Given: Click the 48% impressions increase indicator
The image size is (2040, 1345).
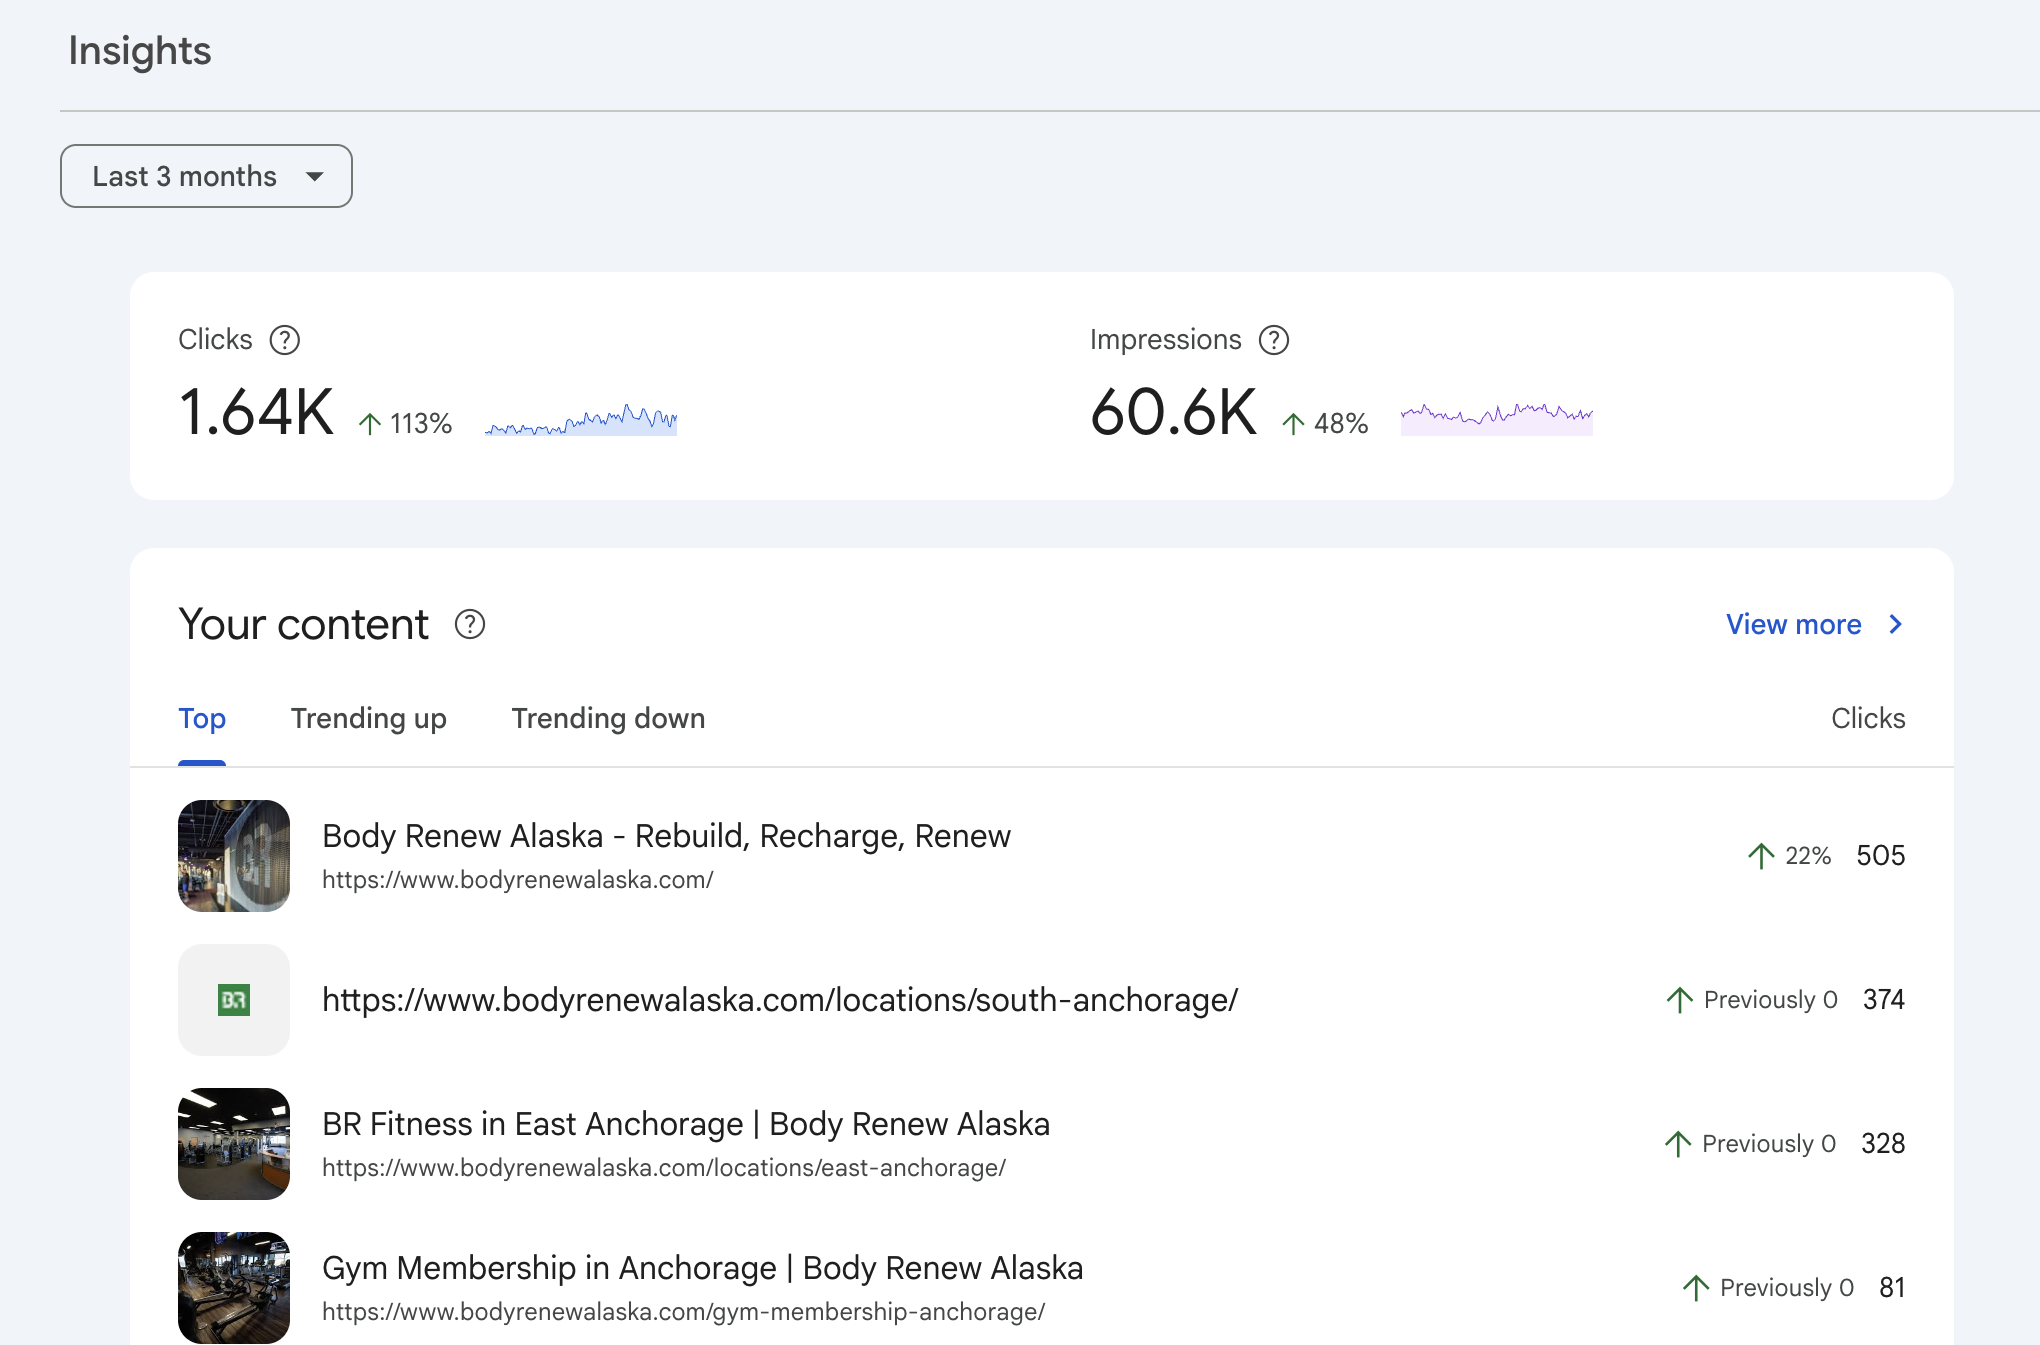Looking at the screenshot, I should (1325, 424).
